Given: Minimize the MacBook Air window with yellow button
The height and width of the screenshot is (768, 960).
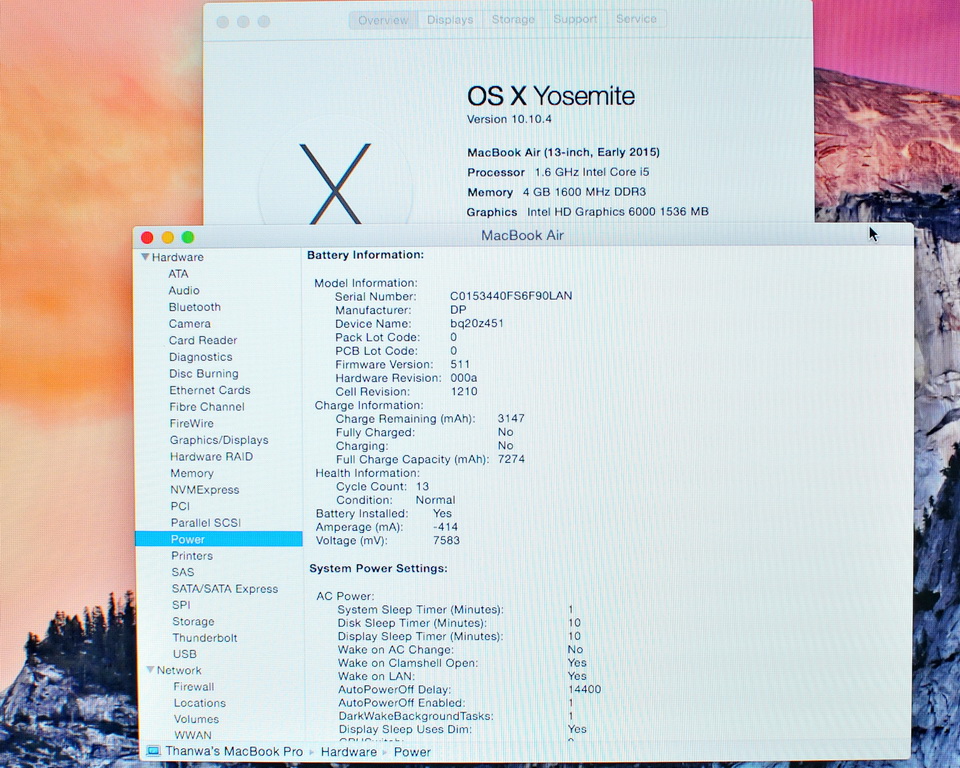Looking at the screenshot, I should [168, 237].
